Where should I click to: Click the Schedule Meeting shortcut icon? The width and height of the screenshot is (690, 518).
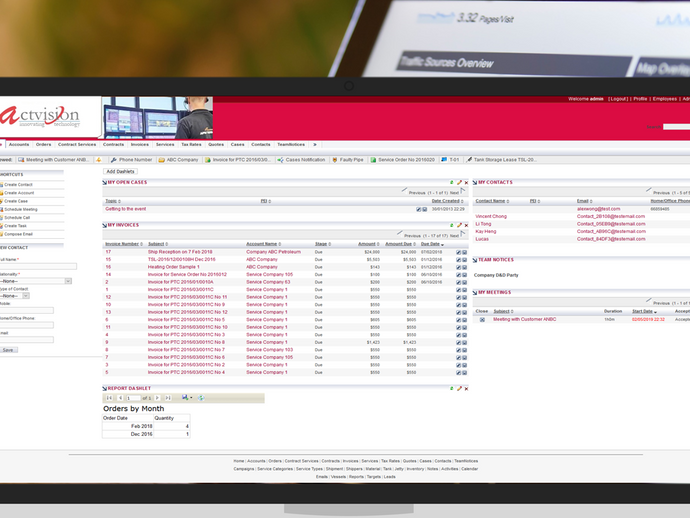click(x=1, y=209)
